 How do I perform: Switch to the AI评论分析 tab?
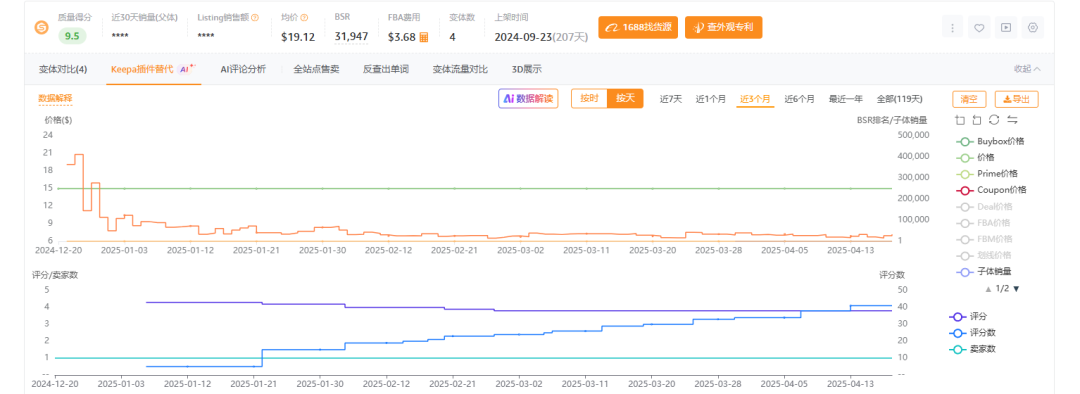[242, 69]
